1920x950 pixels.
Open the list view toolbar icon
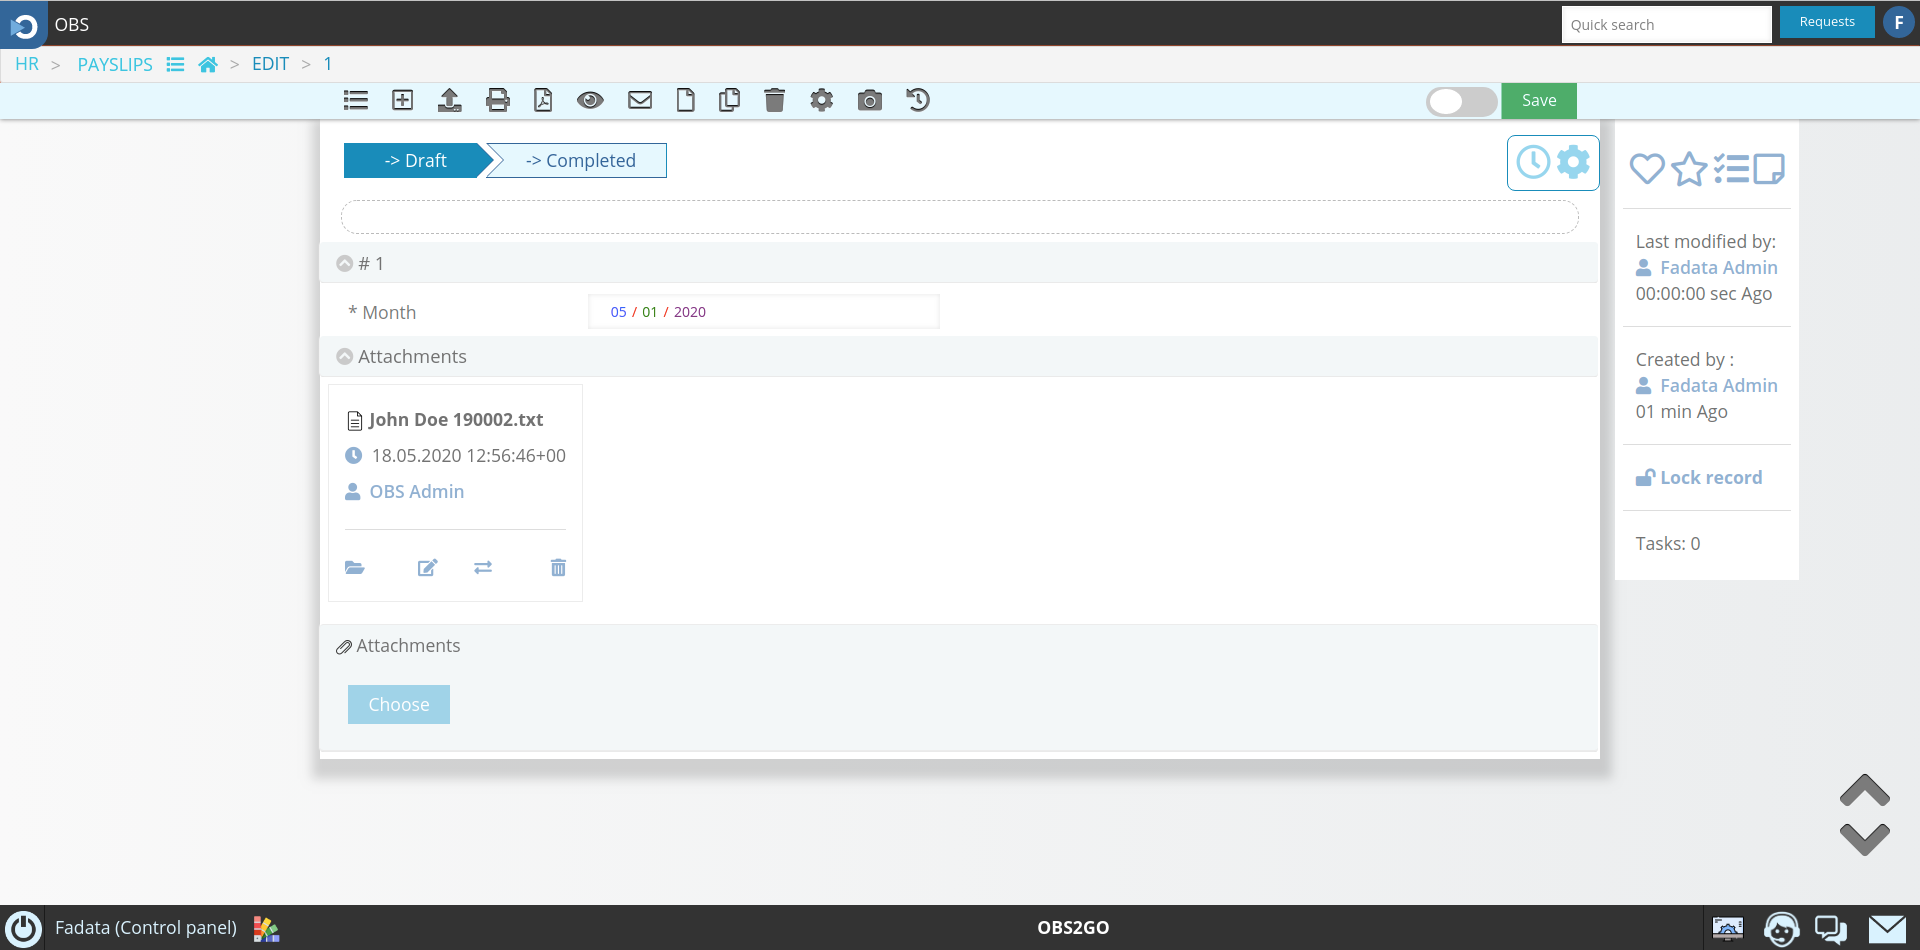356,100
